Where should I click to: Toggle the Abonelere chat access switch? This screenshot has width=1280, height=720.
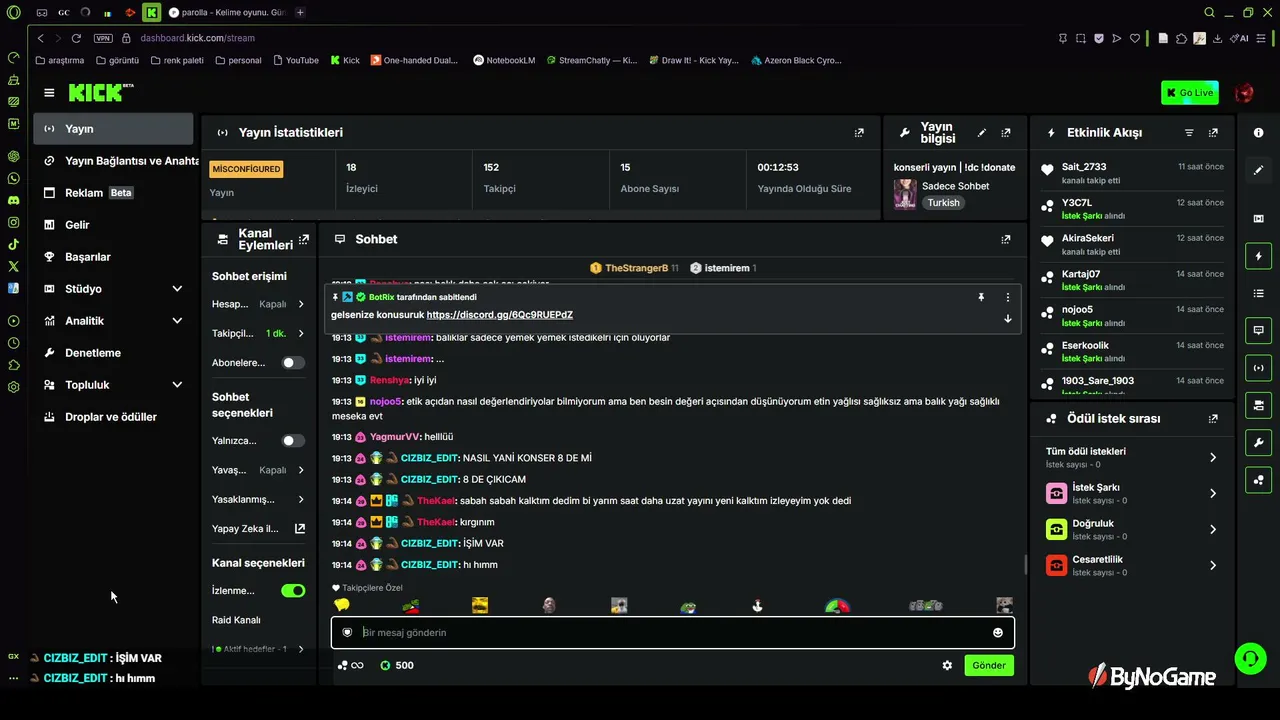click(x=293, y=363)
